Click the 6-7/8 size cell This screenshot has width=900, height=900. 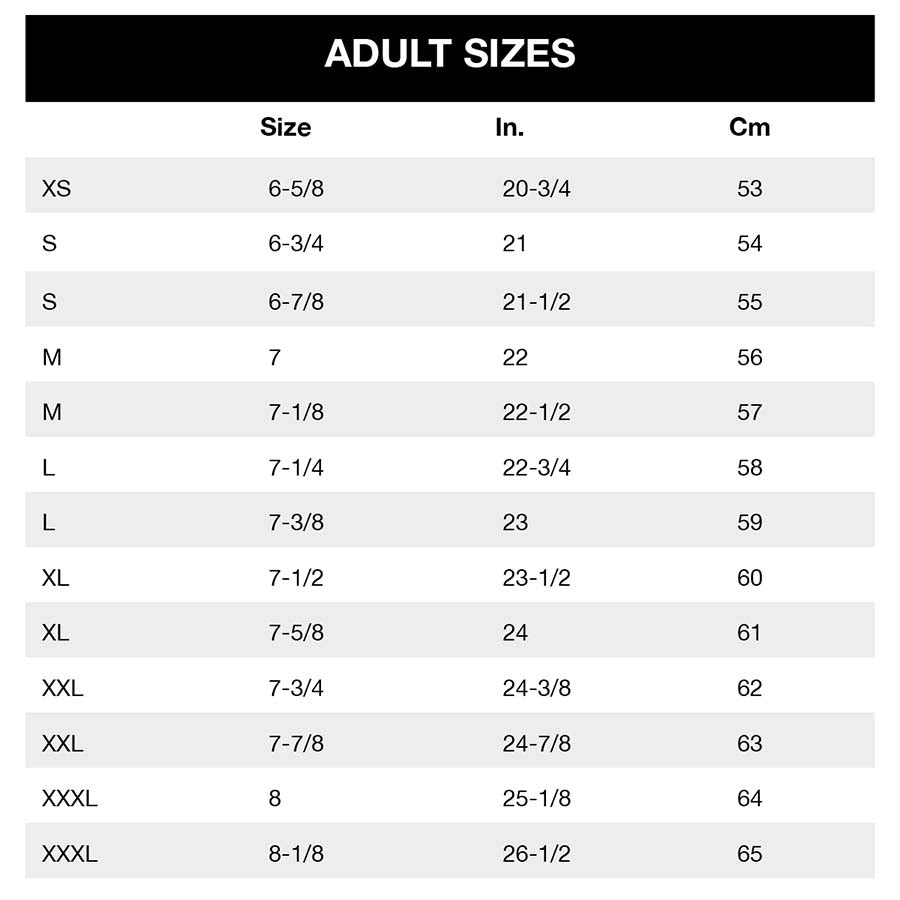[x=296, y=302]
